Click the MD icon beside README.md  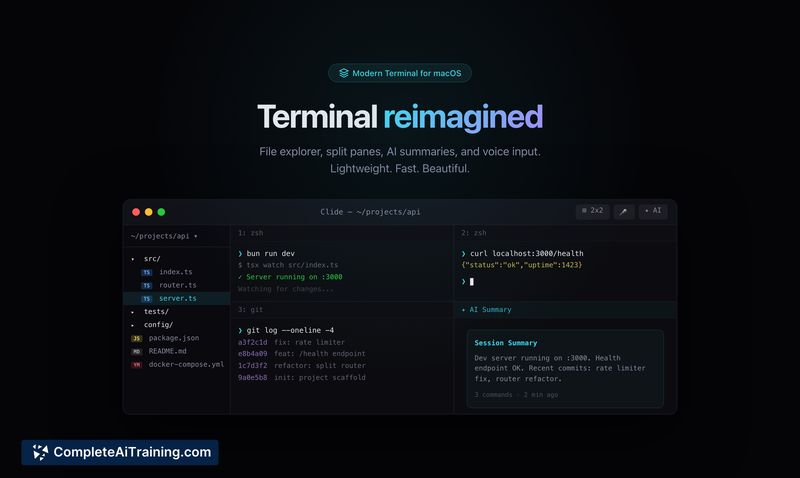(136, 351)
